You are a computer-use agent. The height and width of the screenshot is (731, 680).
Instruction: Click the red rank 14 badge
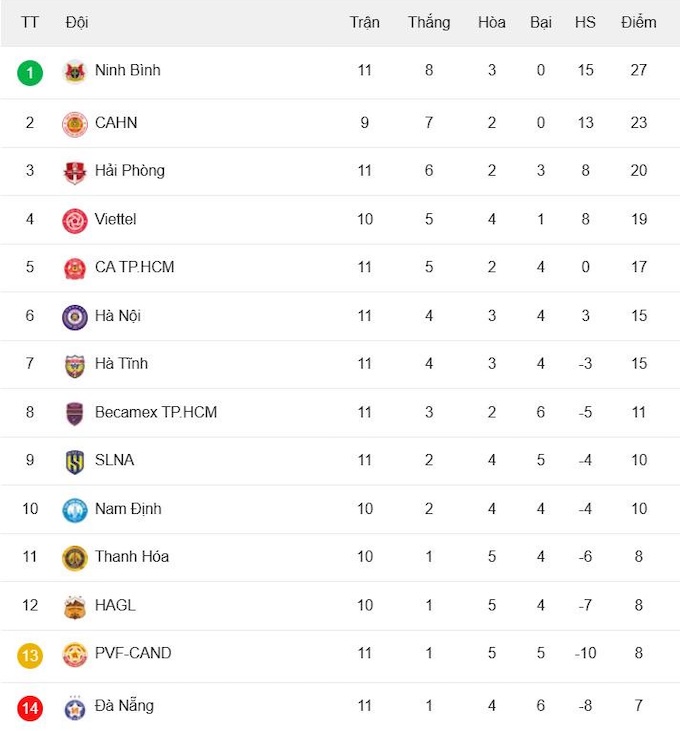30,708
